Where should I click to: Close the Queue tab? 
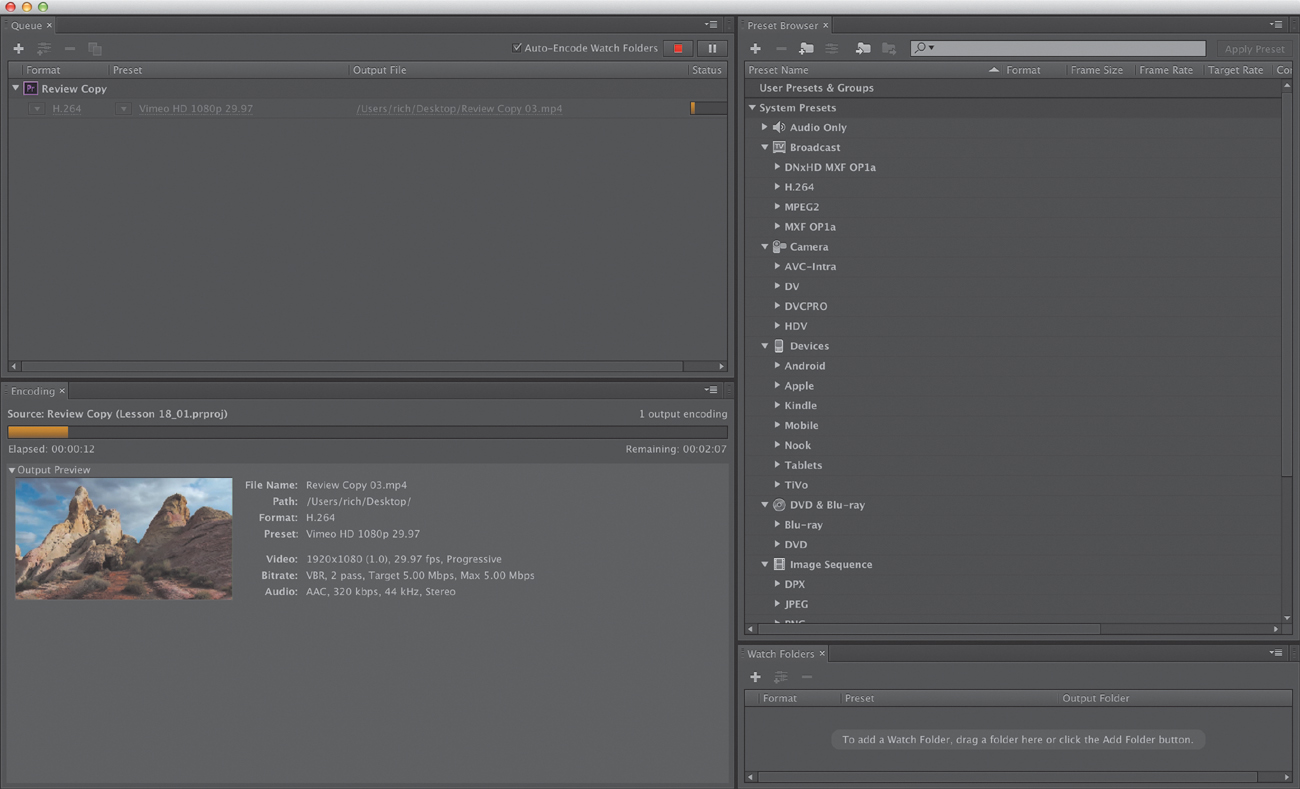pos(49,25)
